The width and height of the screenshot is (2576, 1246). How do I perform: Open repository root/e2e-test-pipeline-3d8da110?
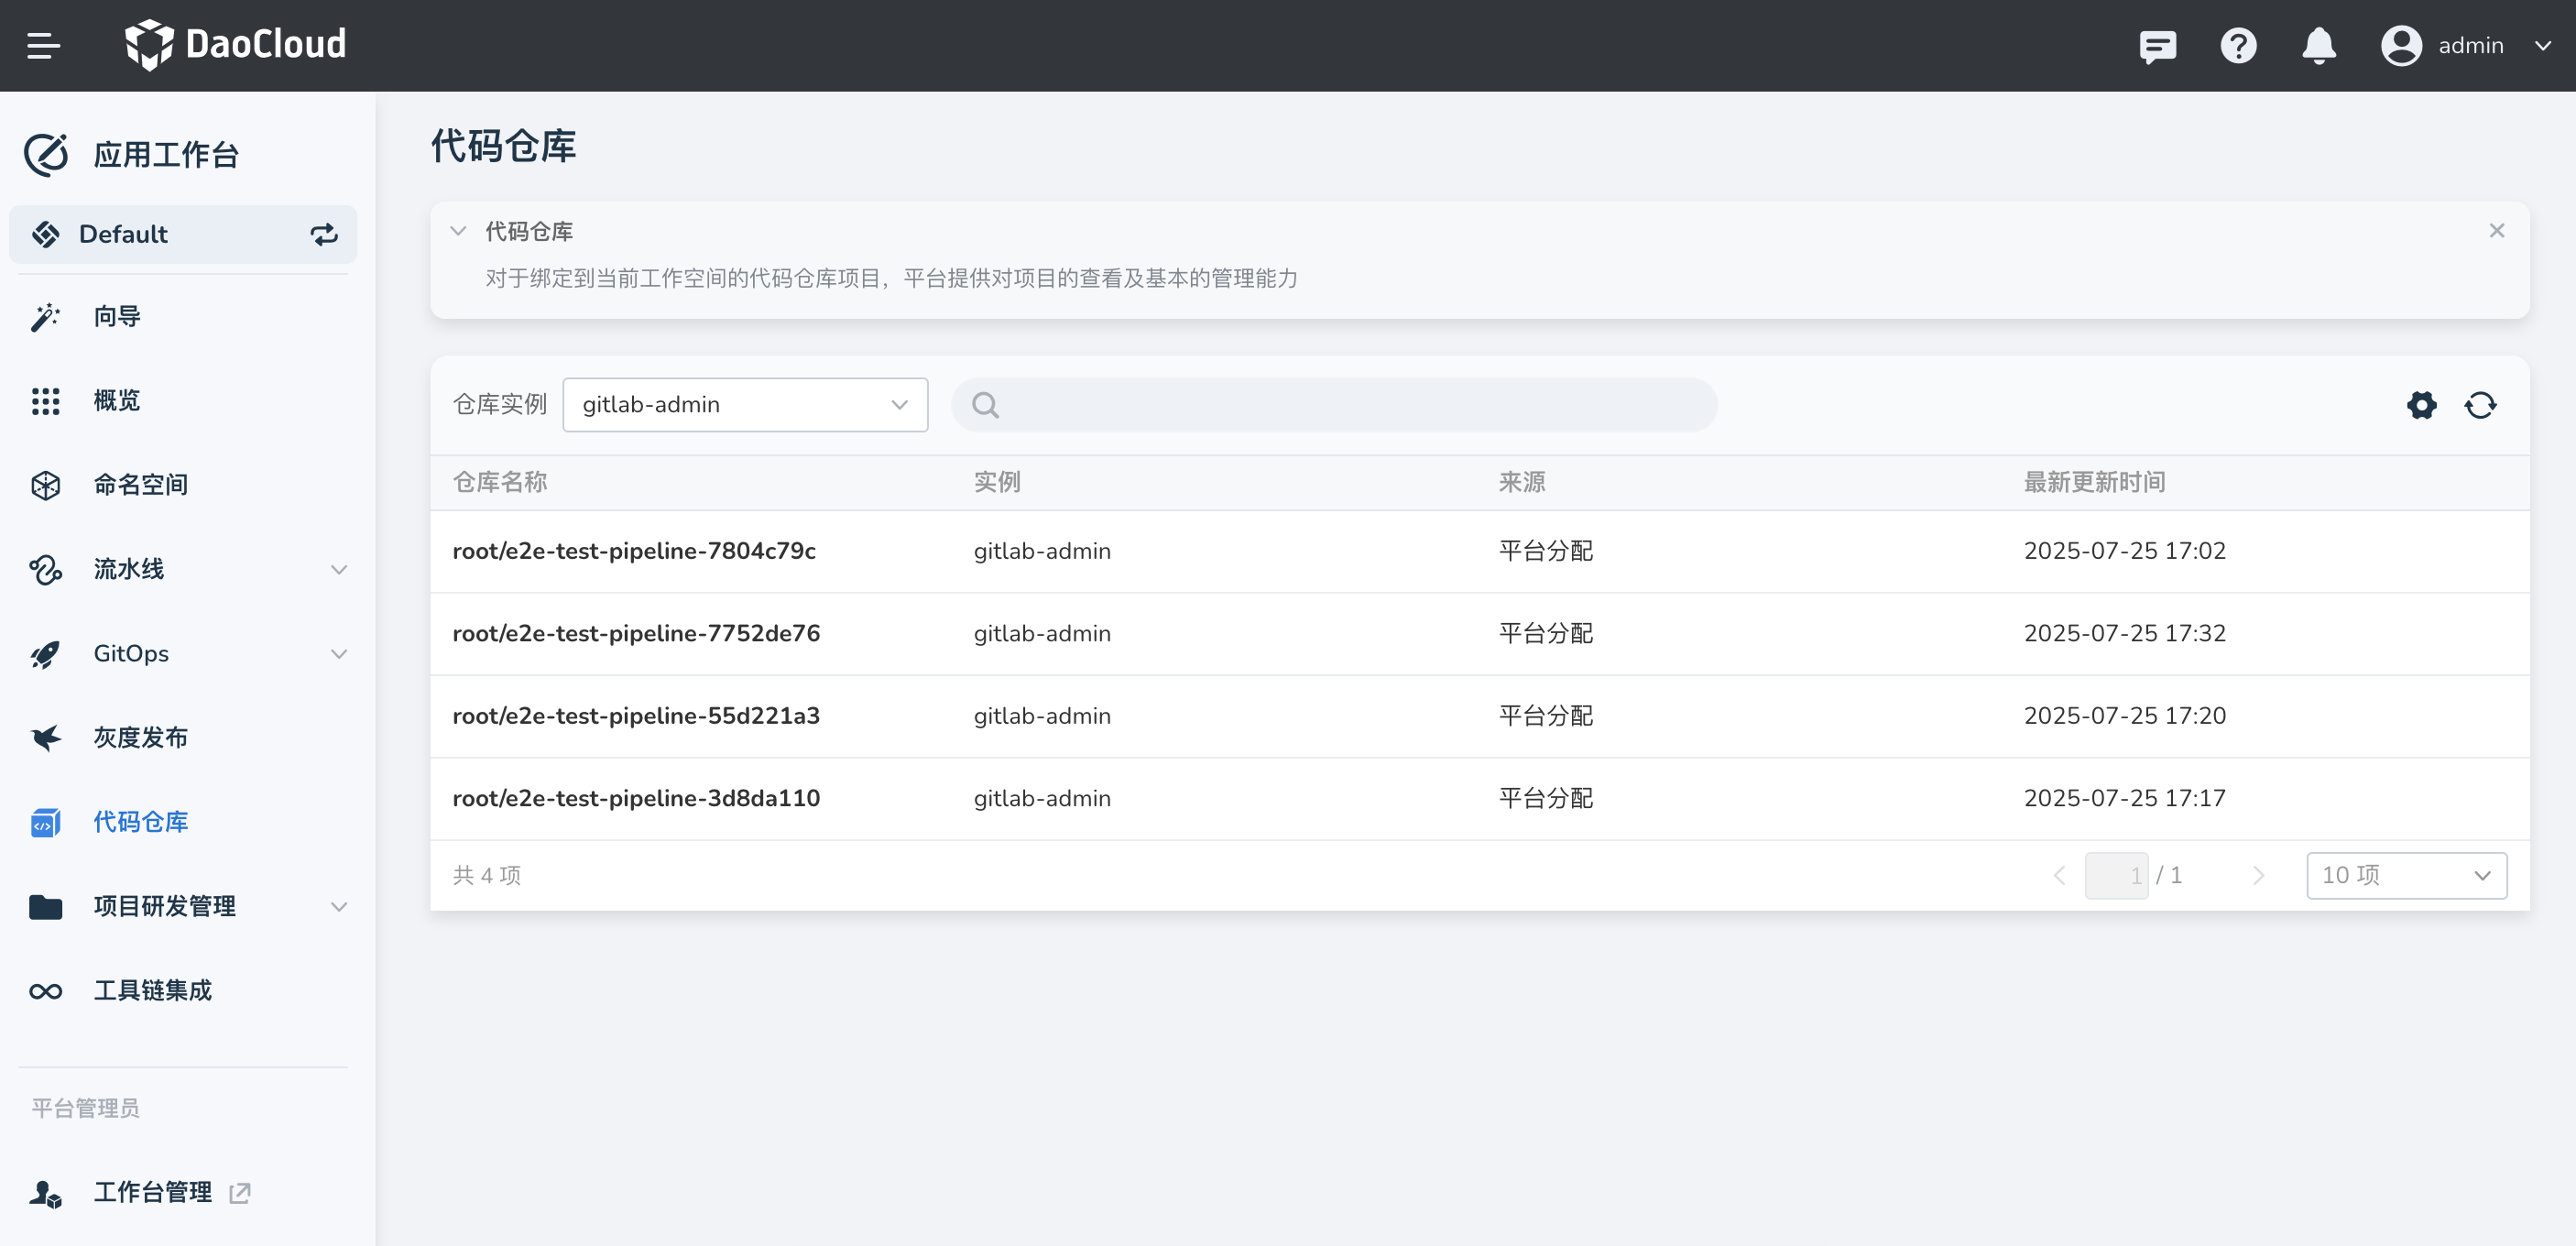(635, 798)
